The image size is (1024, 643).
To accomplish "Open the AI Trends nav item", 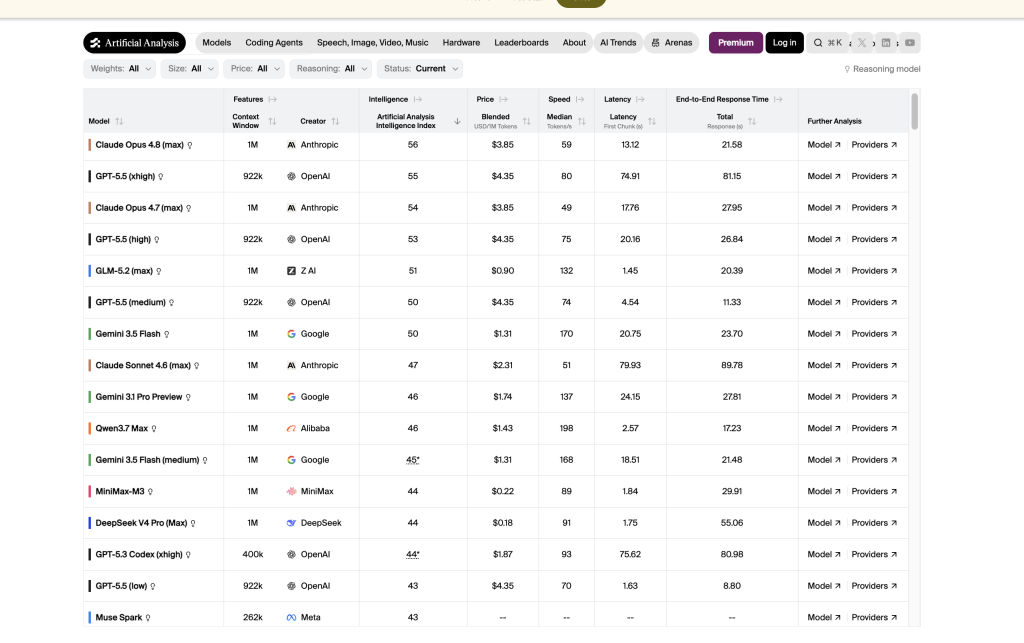I will click(x=618, y=43).
